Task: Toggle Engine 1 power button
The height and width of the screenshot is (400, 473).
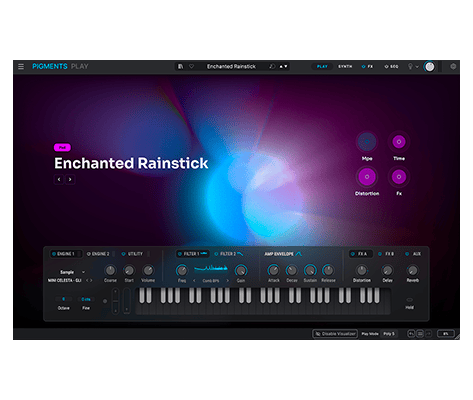Action: click(54, 254)
